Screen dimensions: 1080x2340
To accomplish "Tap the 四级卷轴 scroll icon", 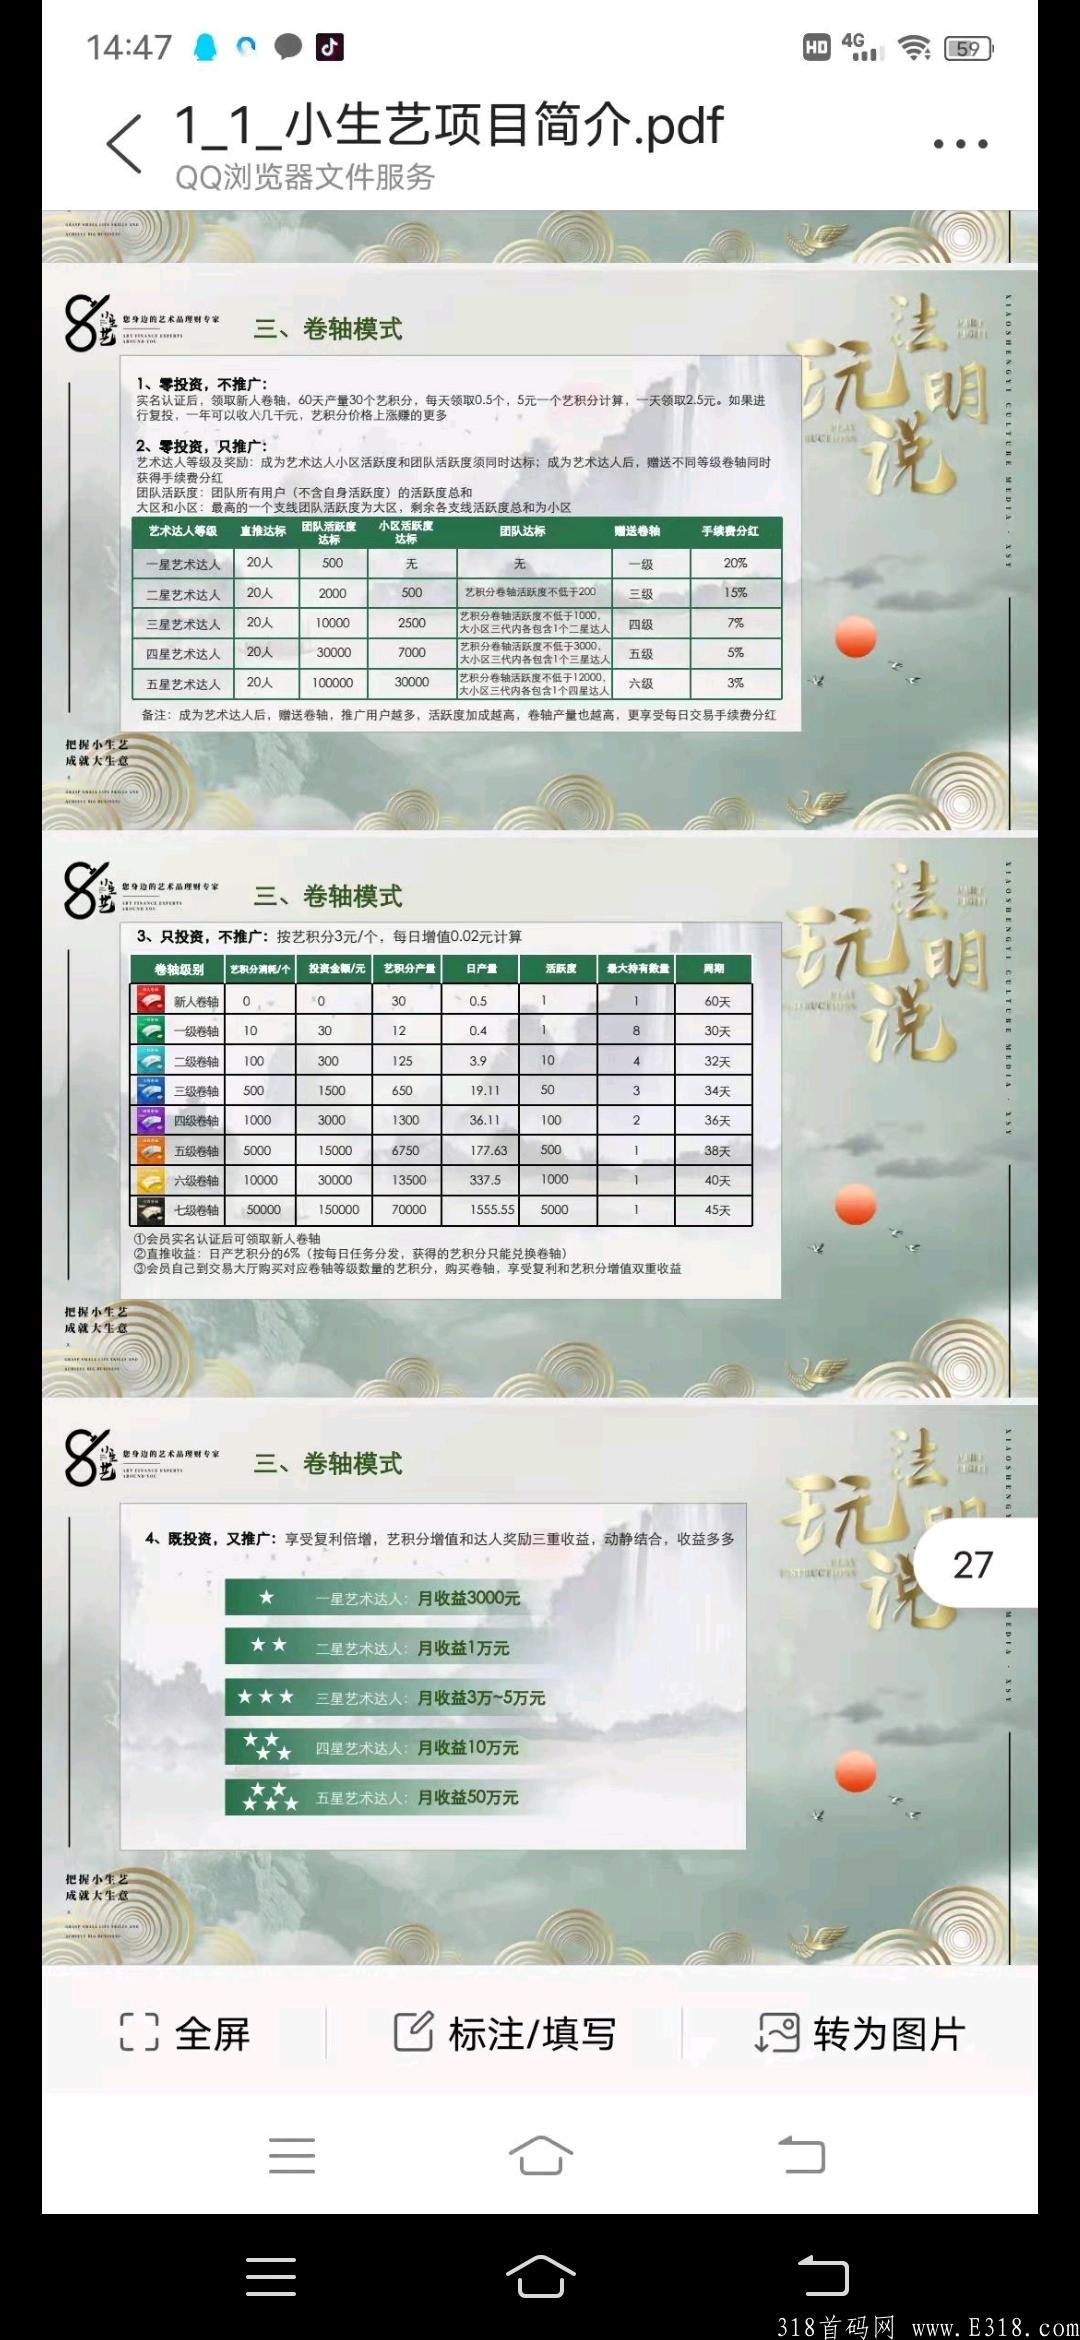I will (150, 1120).
